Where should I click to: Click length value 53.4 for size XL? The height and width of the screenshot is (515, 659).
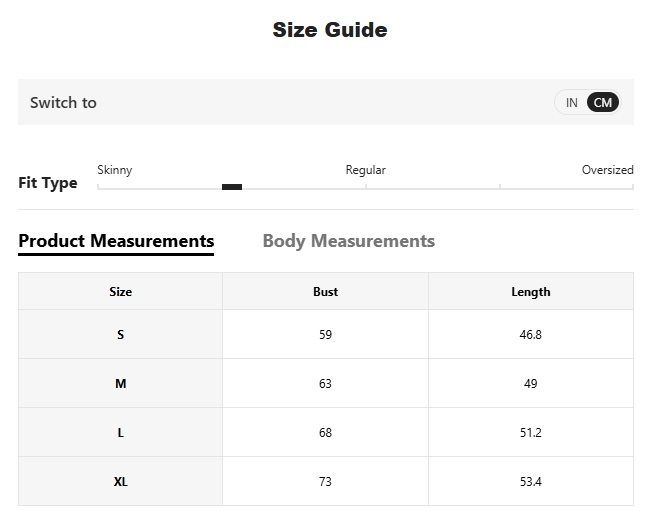[x=530, y=482]
